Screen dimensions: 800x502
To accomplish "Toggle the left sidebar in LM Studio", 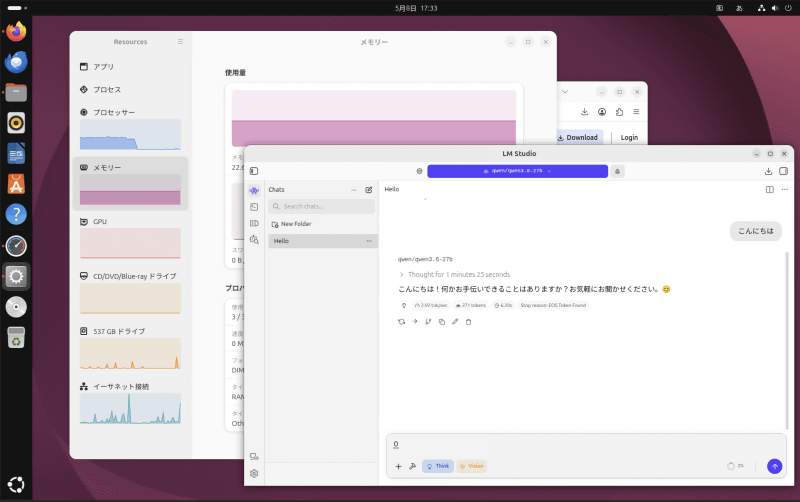I will click(x=254, y=171).
